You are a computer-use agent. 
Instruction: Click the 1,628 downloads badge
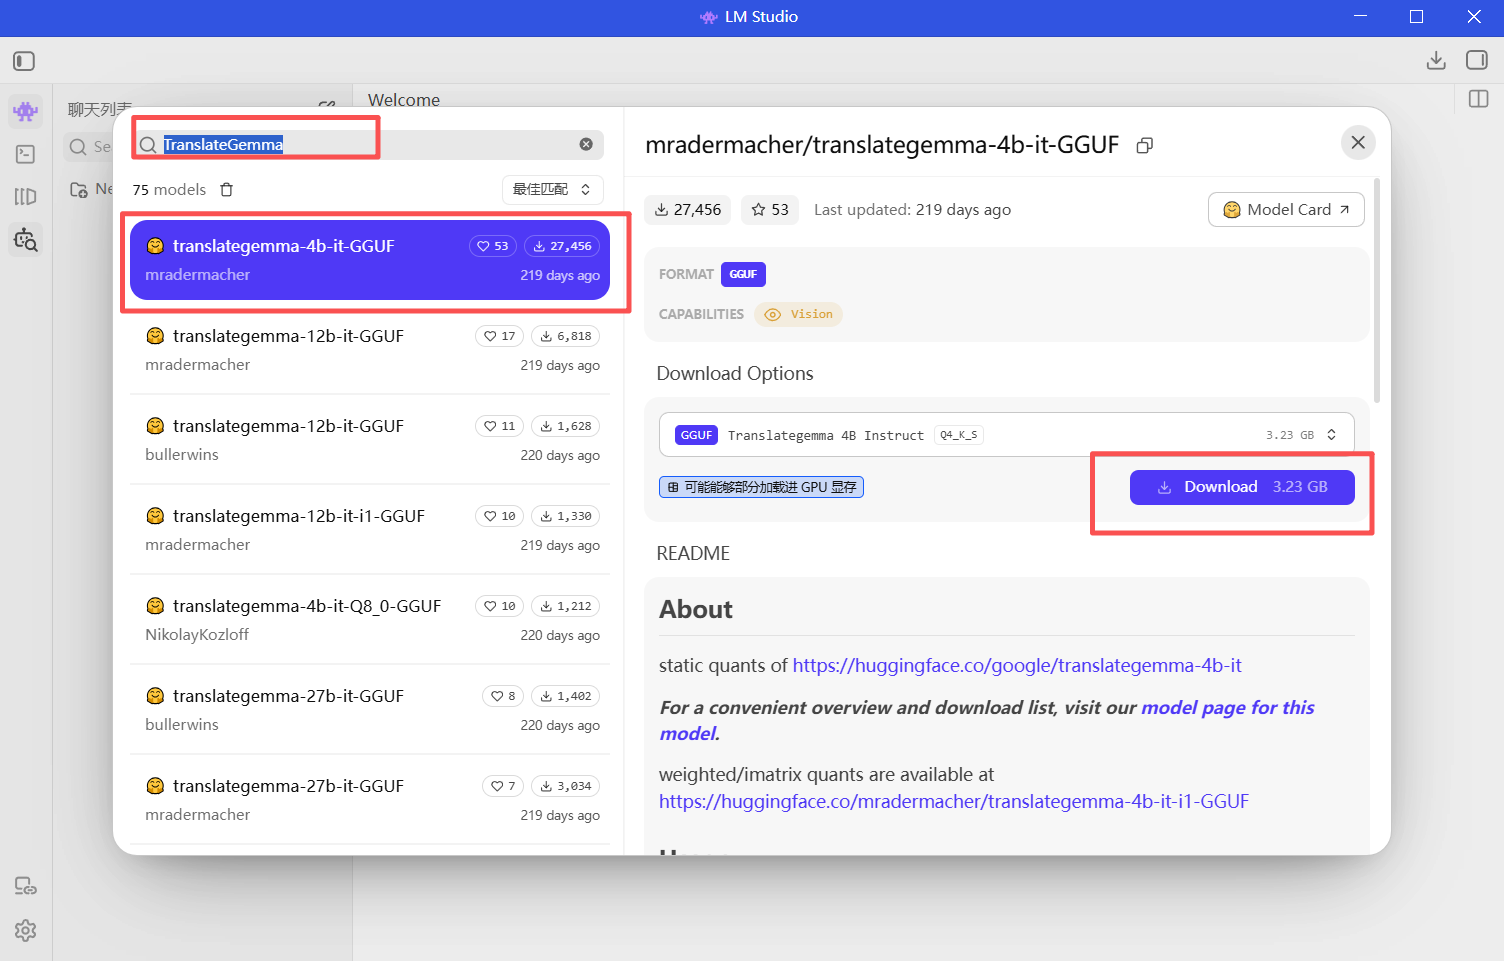pyautogui.click(x=566, y=426)
